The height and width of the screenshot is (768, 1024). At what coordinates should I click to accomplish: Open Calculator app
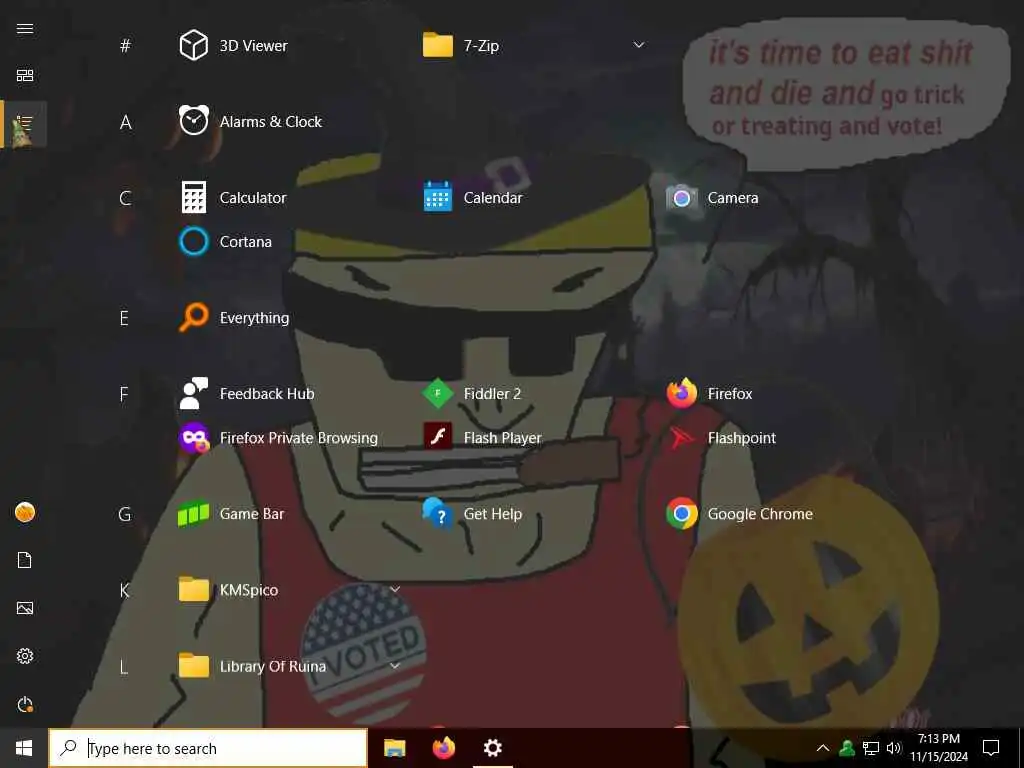232,197
